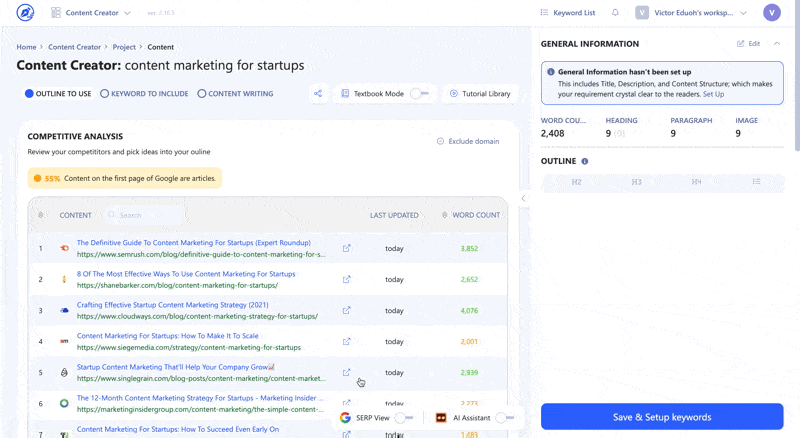Click the share icon button

318,93
